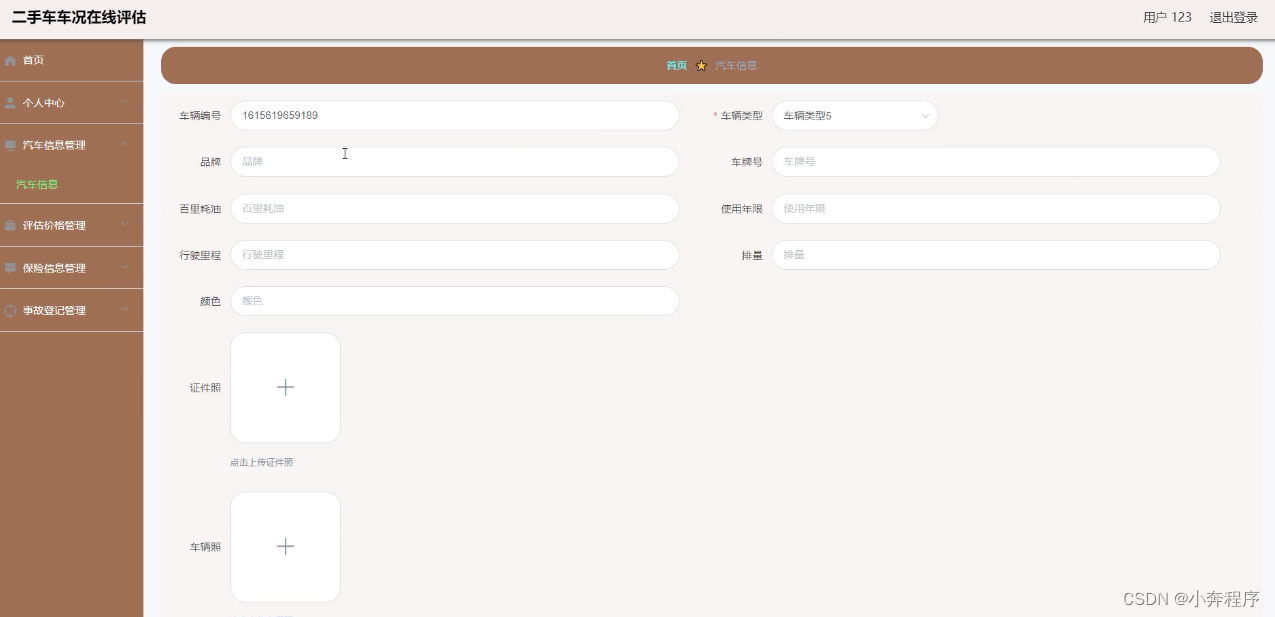This screenshot has height=617, width=1275.
Task: Click 退出登录 to log out
Action: click(1234, 17)
